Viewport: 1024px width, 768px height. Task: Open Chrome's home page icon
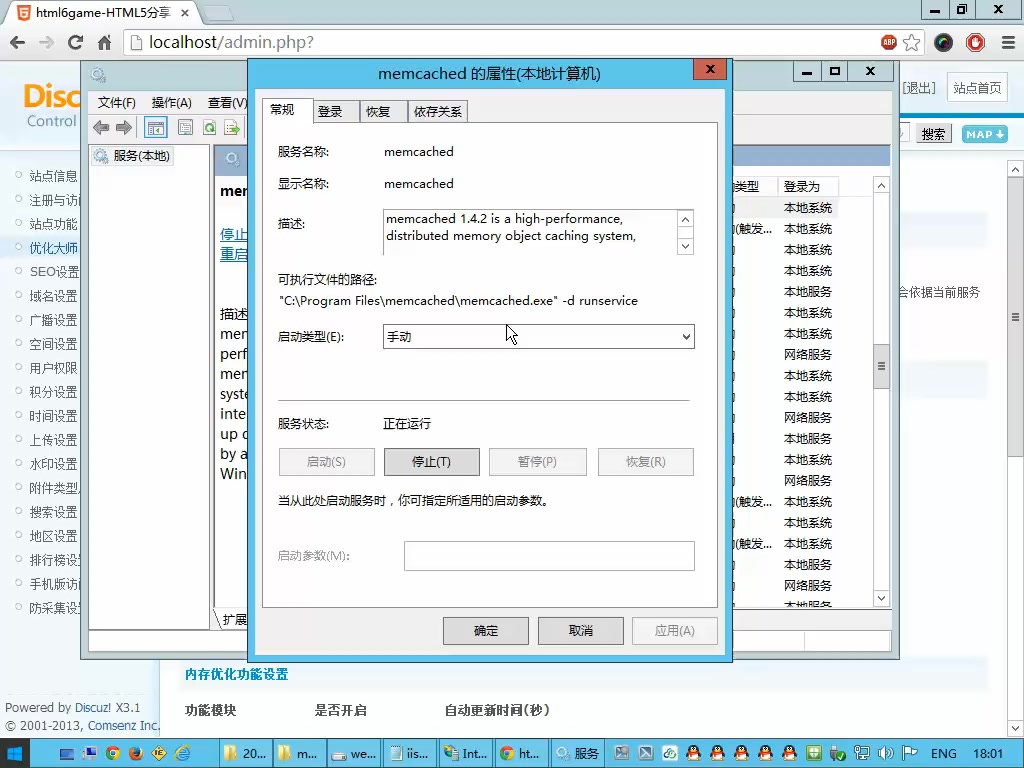104,42
